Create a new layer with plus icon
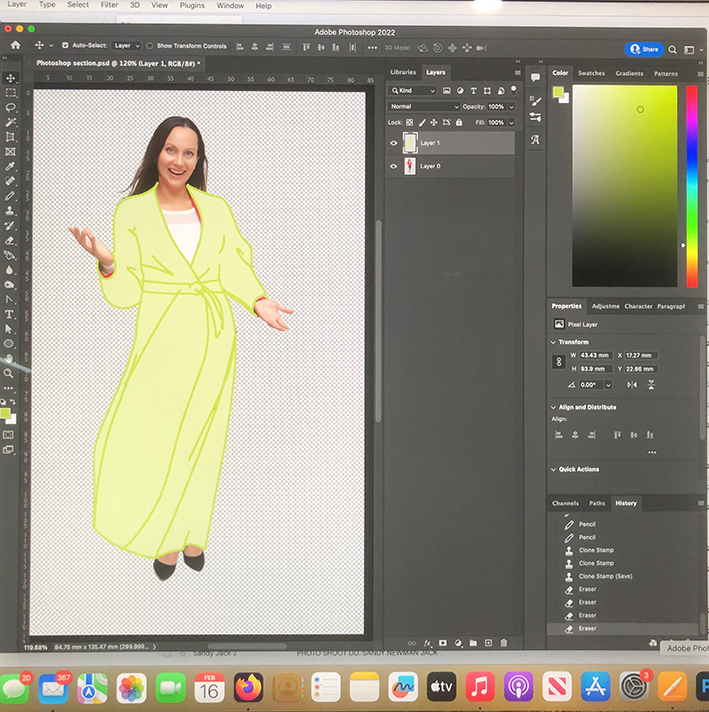The width and height of the screenshot is (709, 712). coord(488,643)
